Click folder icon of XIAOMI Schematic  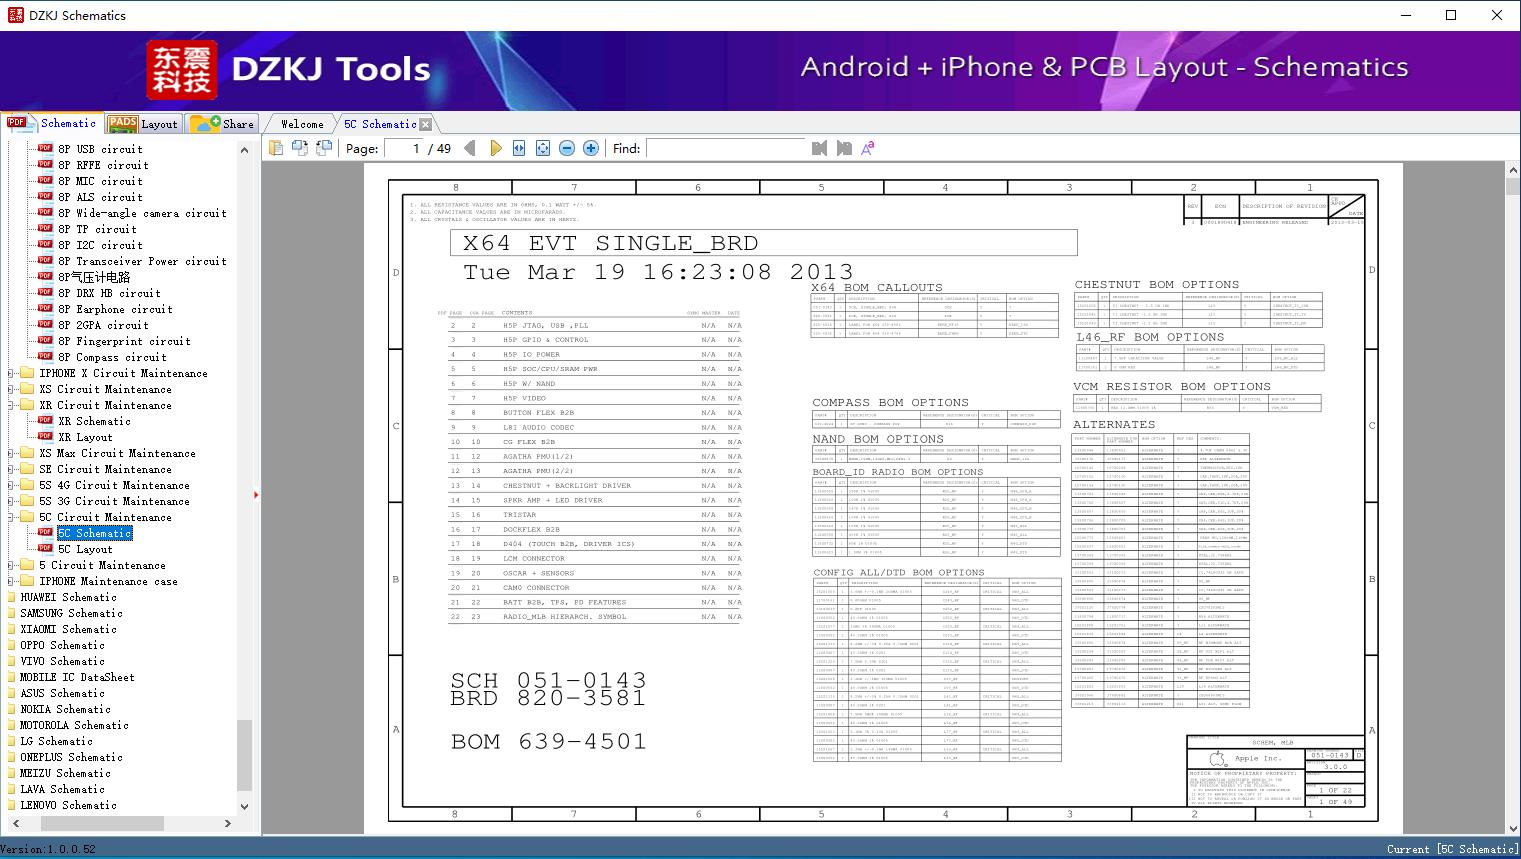click(x=10, y=629)
